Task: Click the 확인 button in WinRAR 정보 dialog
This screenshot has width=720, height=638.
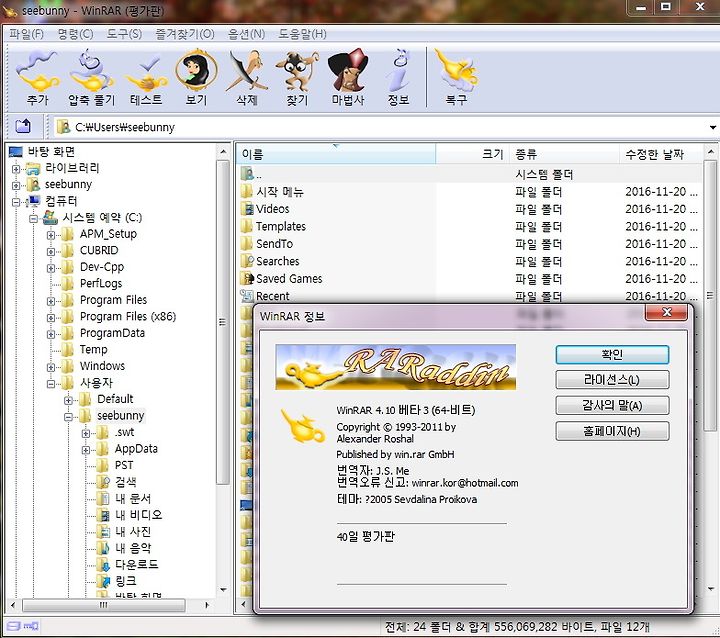Action: [612, 355]
